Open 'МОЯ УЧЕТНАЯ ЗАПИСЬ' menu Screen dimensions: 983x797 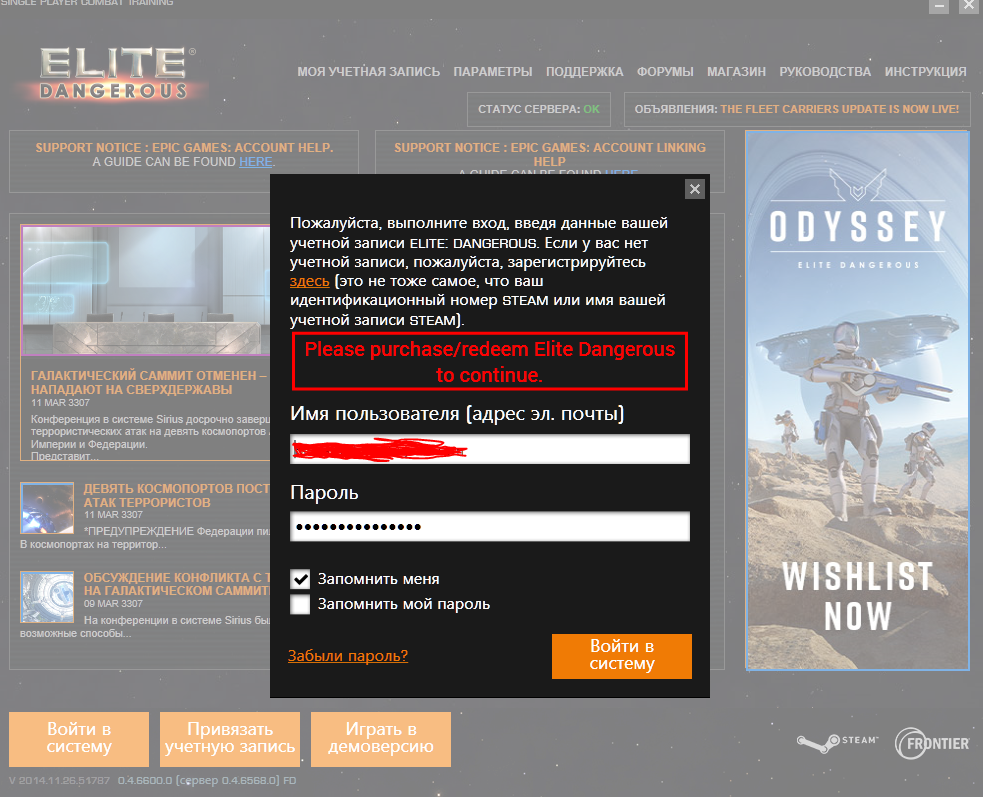tap(369, 71)
